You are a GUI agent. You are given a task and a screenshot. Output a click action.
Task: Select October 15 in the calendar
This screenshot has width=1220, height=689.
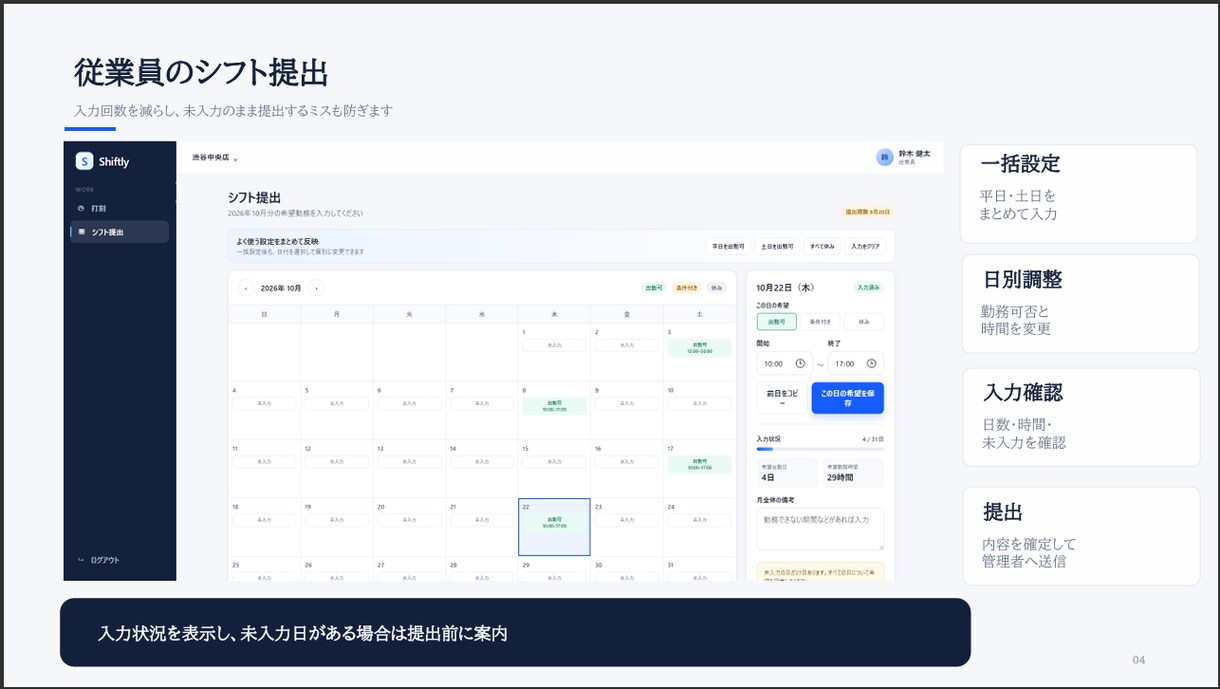coord(554,469)
